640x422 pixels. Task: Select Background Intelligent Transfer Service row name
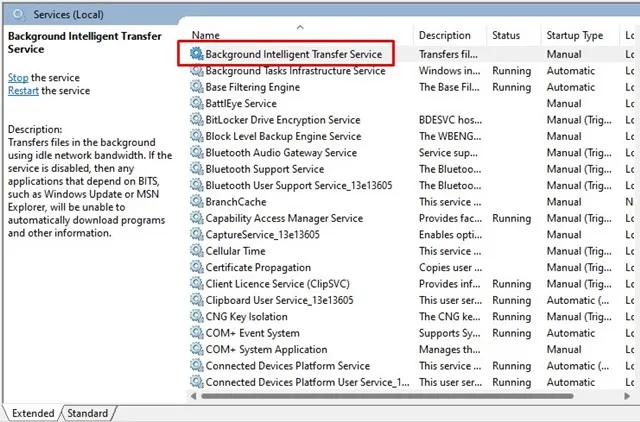tap(293, 54)
